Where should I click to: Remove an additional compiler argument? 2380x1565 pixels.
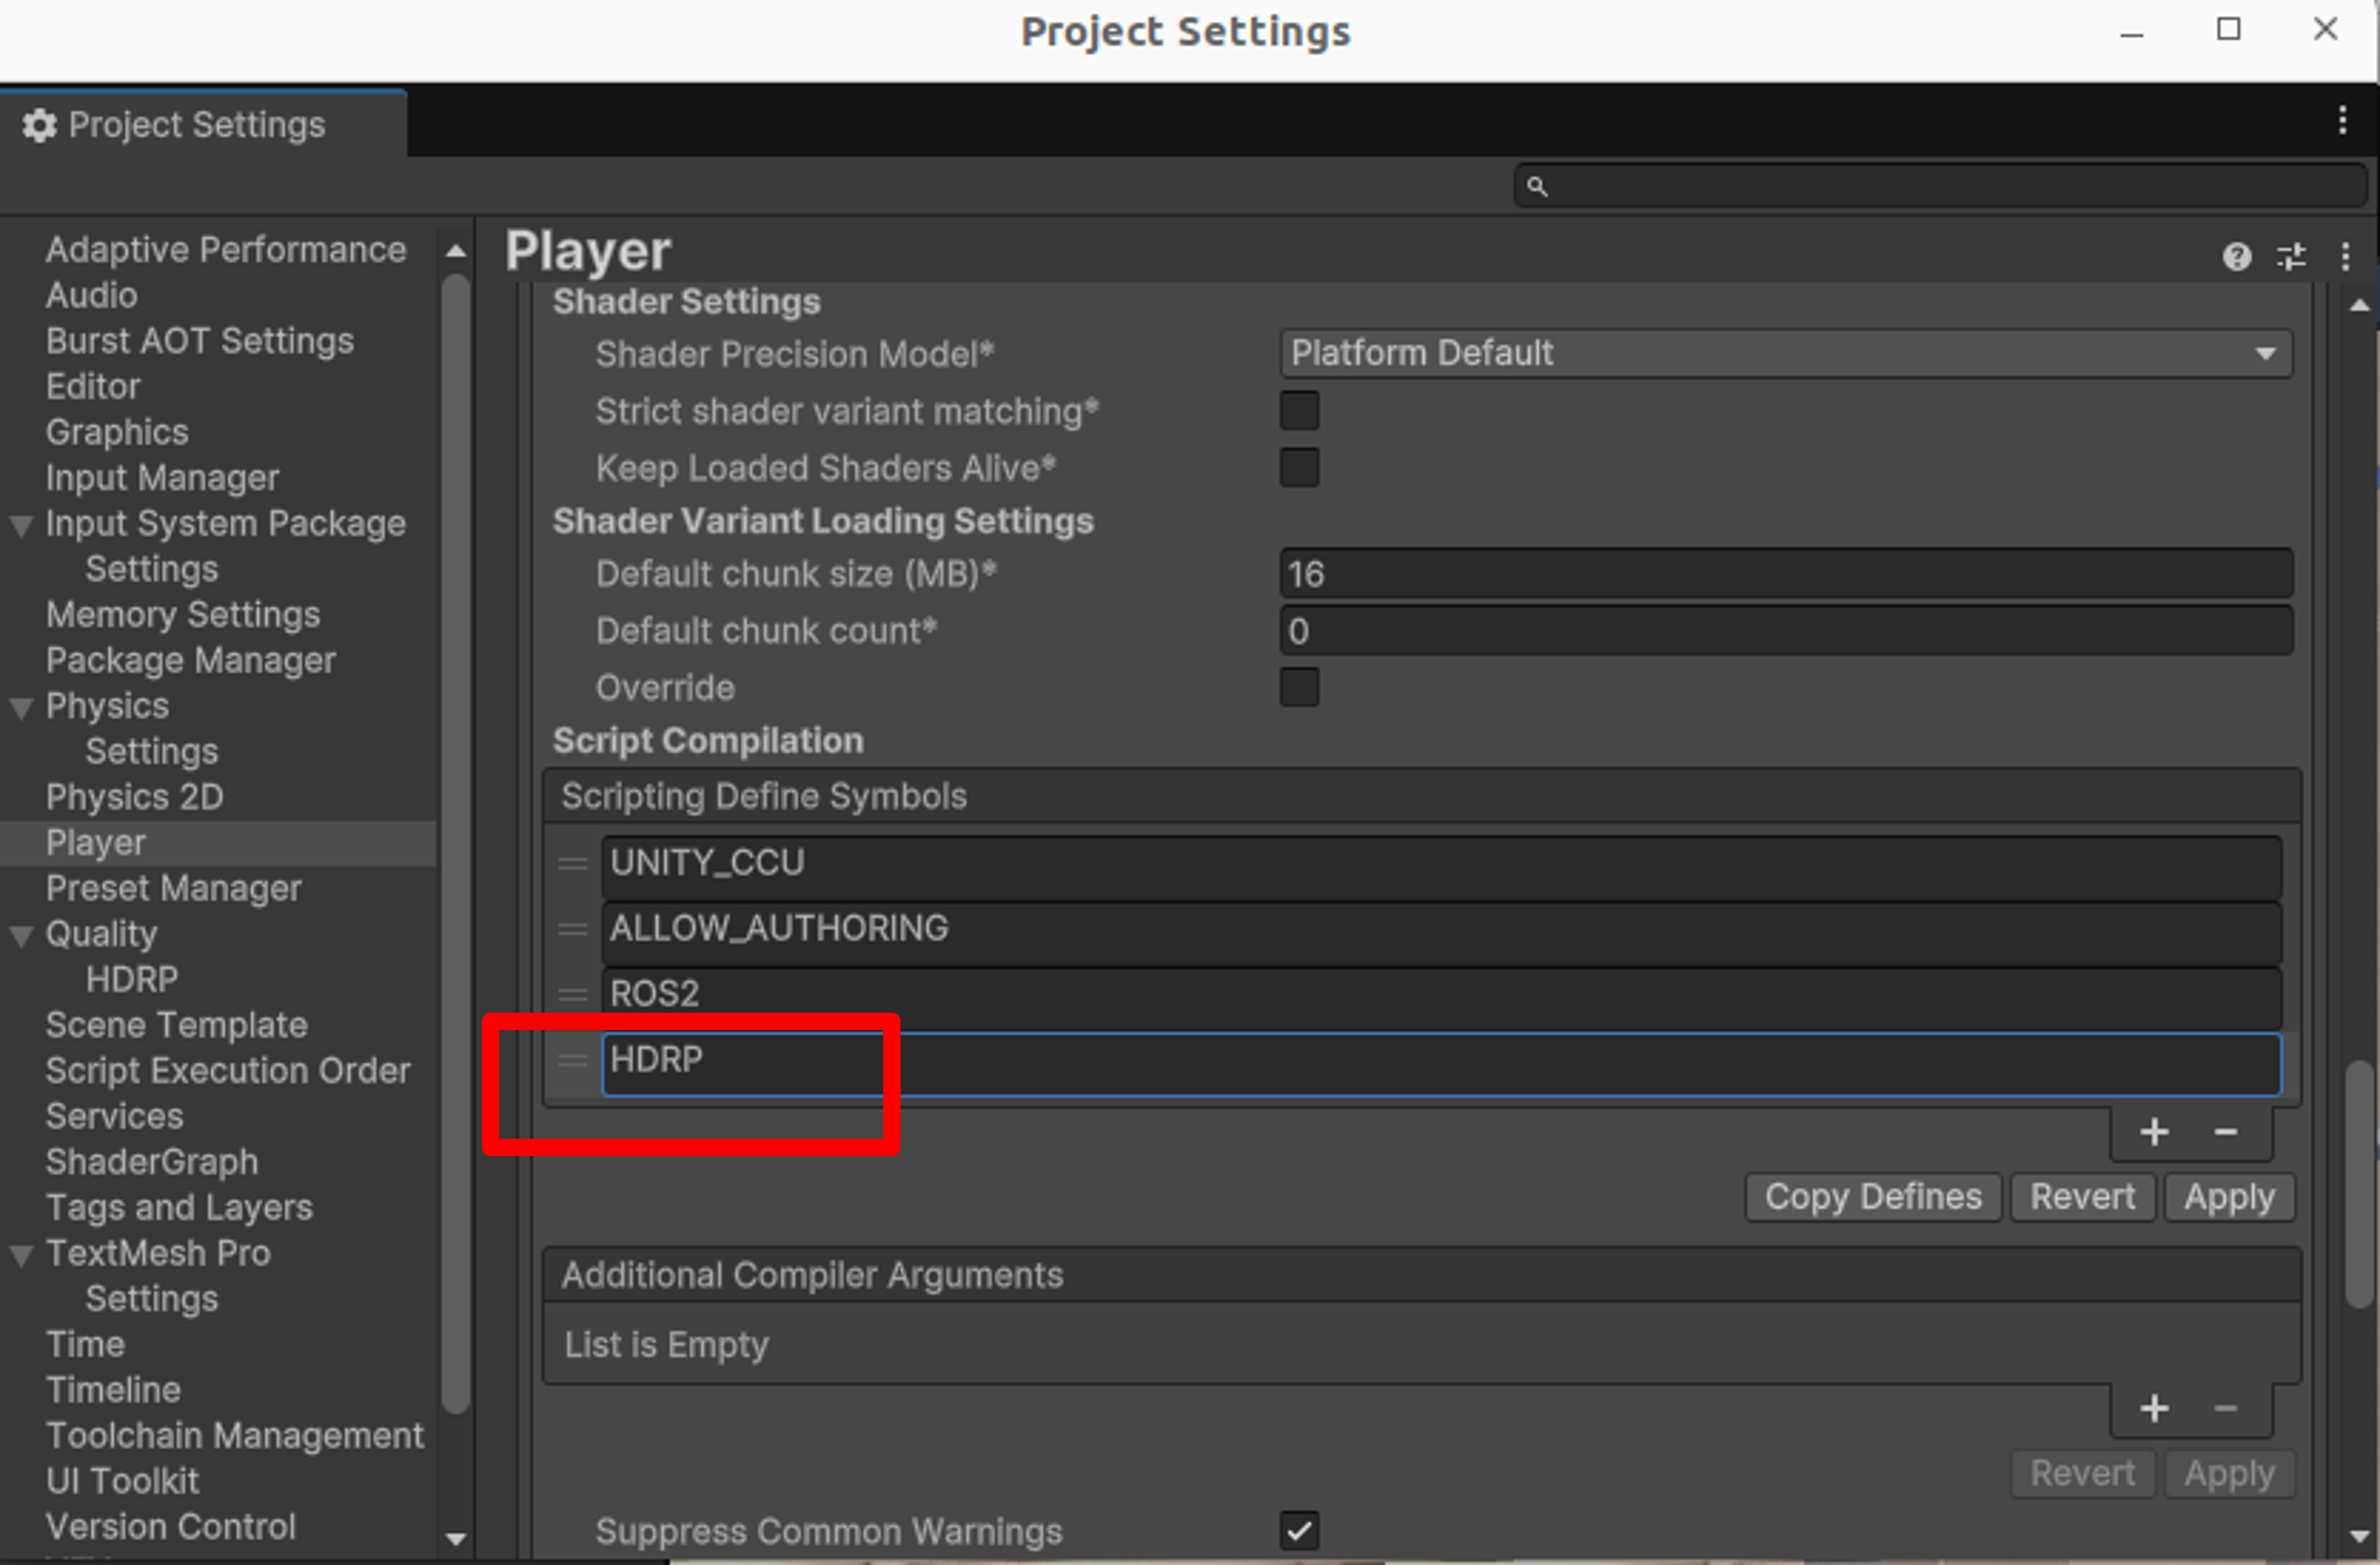[x=2225, y=1408]
